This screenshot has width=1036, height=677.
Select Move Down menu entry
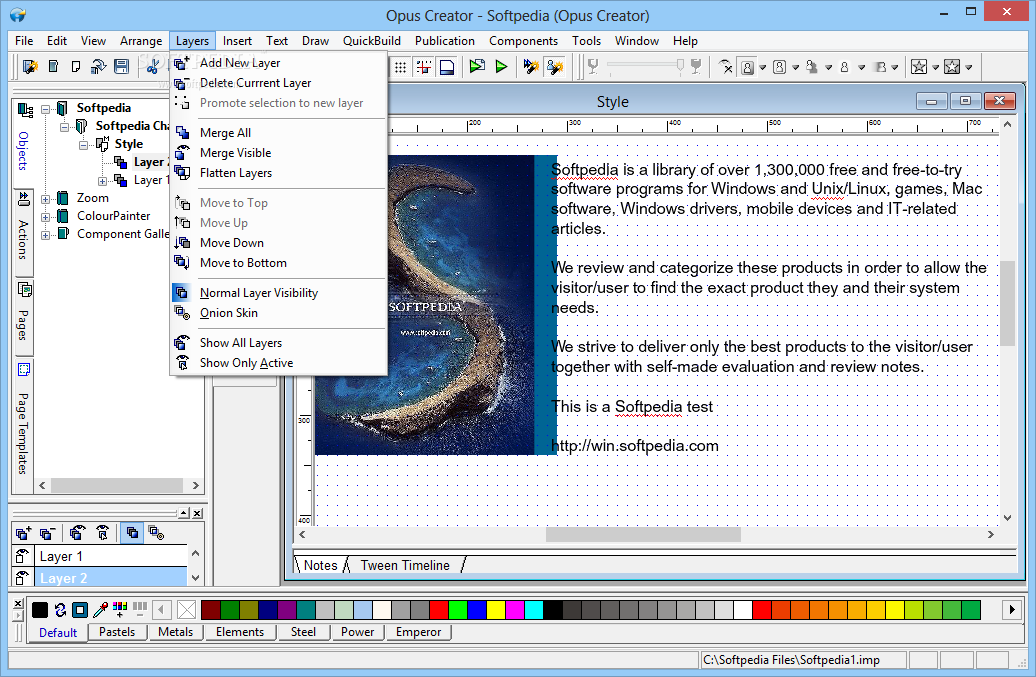(x=278, y=243)
